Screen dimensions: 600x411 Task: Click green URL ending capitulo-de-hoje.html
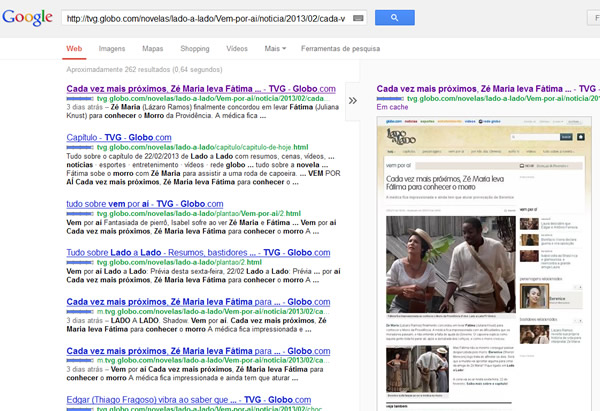tap(202, 147)
